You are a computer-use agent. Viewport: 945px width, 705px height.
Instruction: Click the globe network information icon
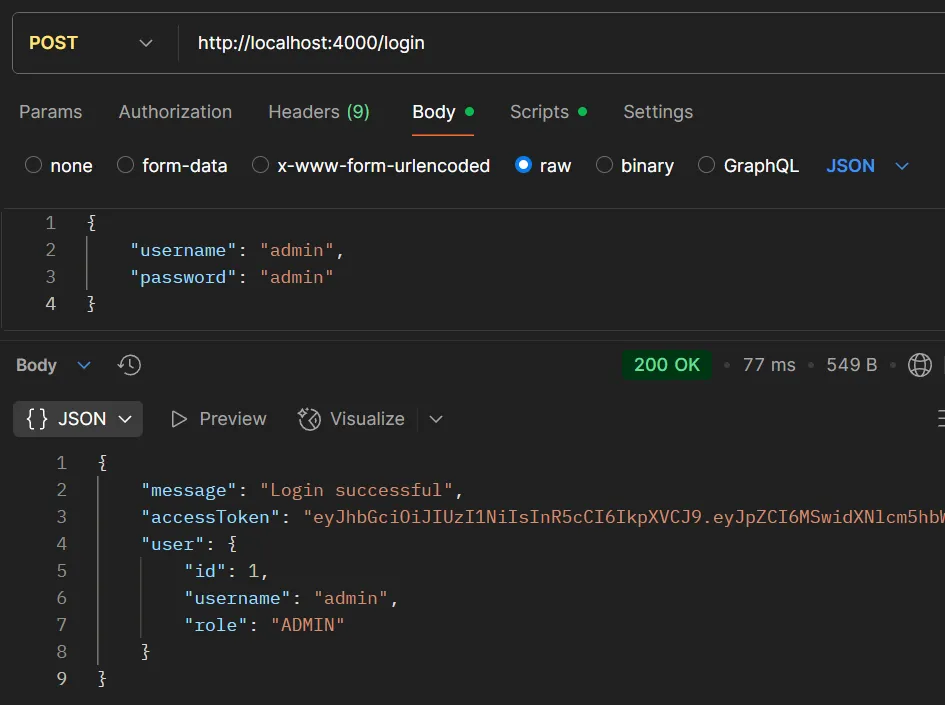tap(920, 365)
